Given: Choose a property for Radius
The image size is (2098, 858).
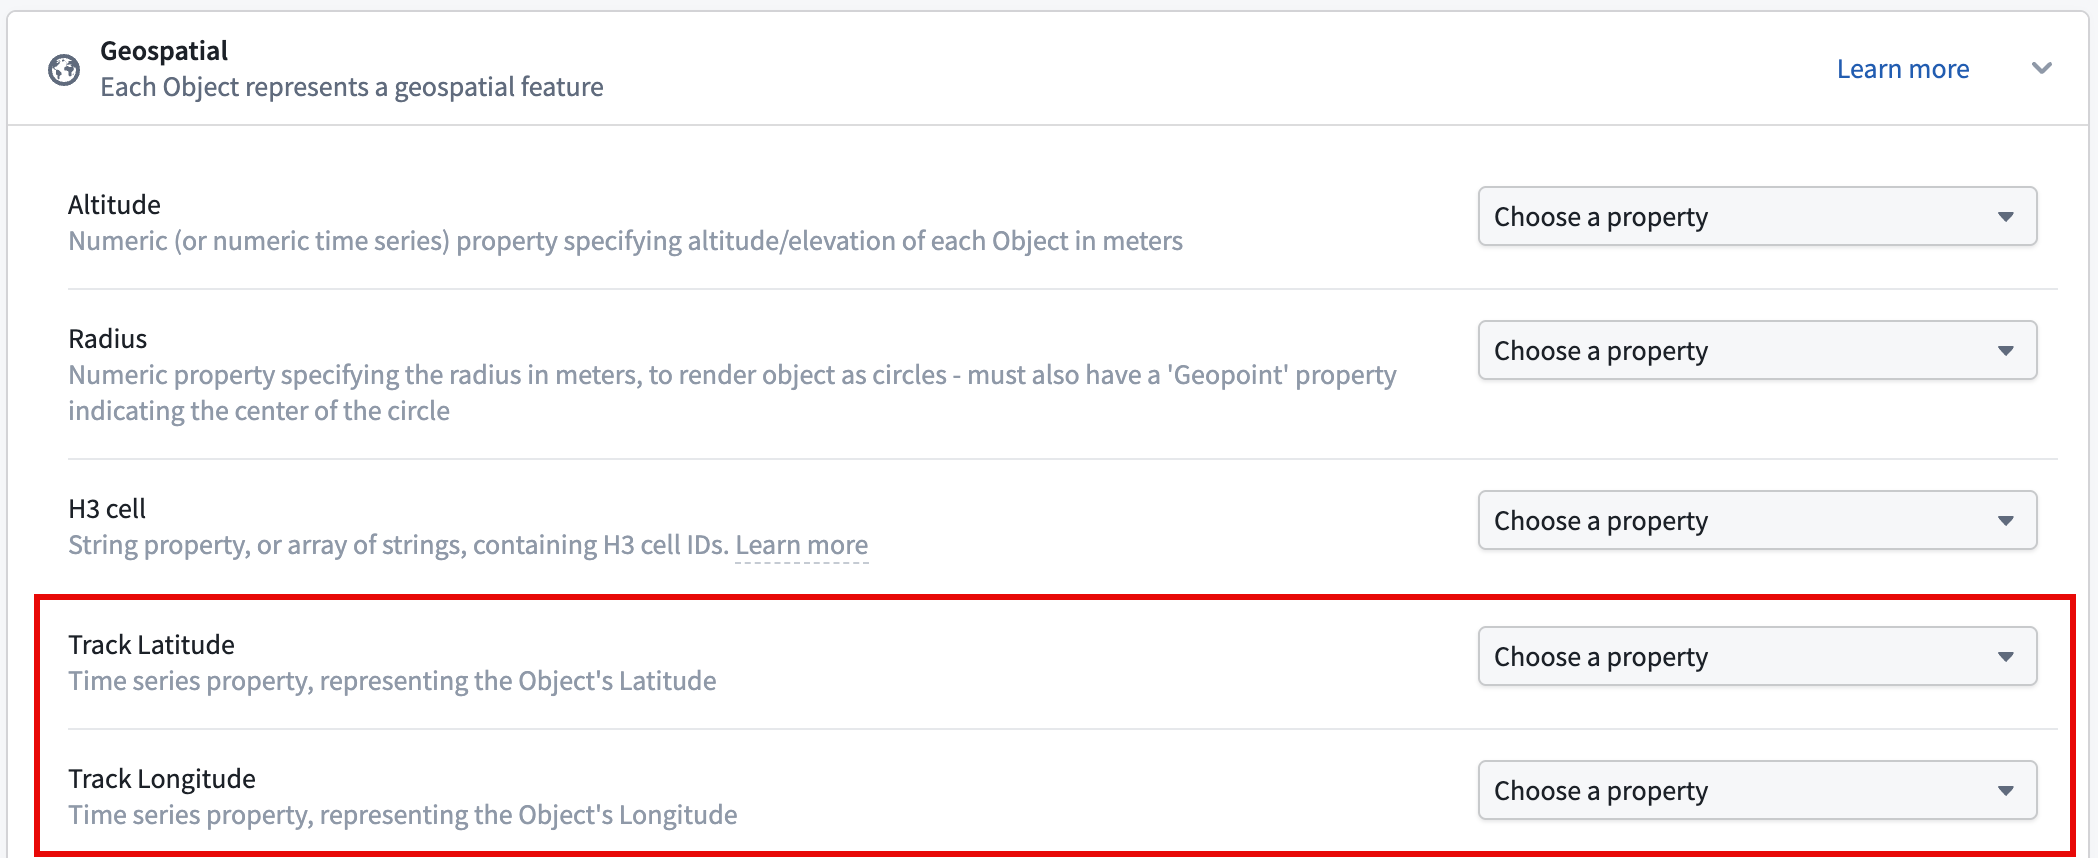Looking at the screenshot, I should pos(1756,350).
